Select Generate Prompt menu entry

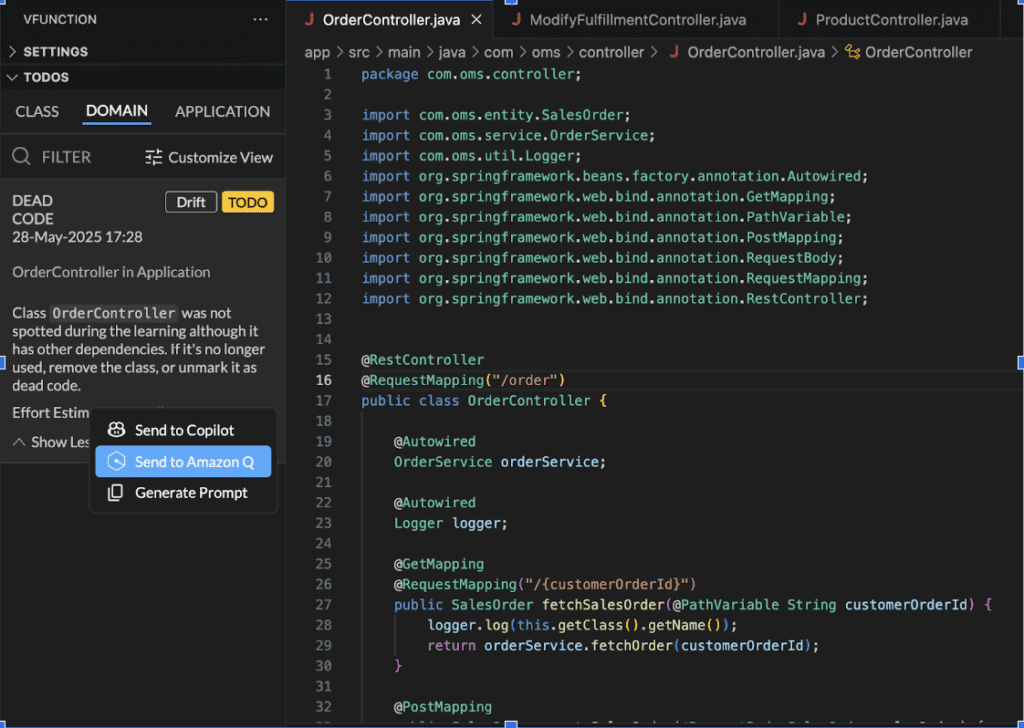[183, 493]
